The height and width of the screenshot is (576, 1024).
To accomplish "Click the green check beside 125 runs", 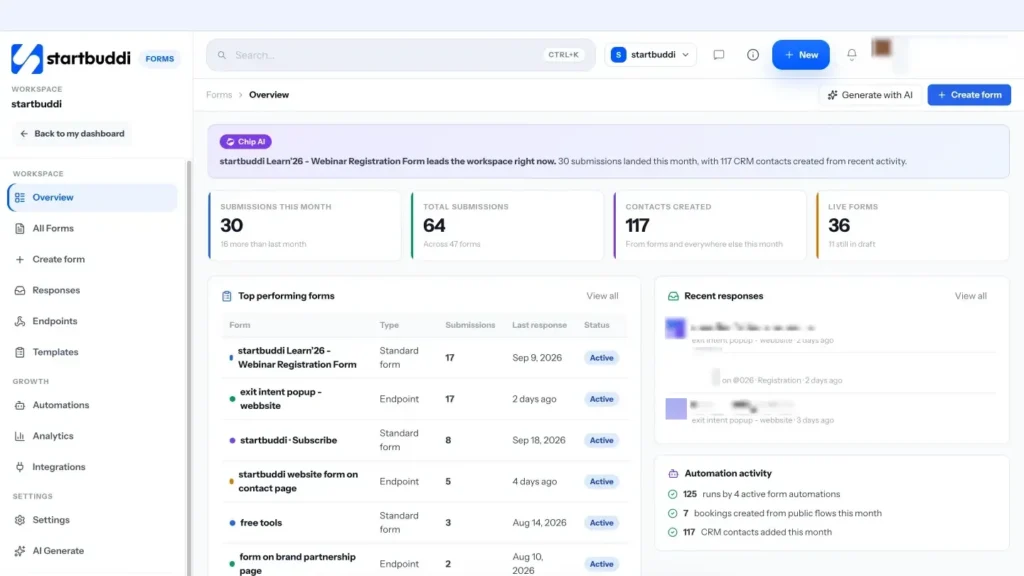I will coord(673,494).
